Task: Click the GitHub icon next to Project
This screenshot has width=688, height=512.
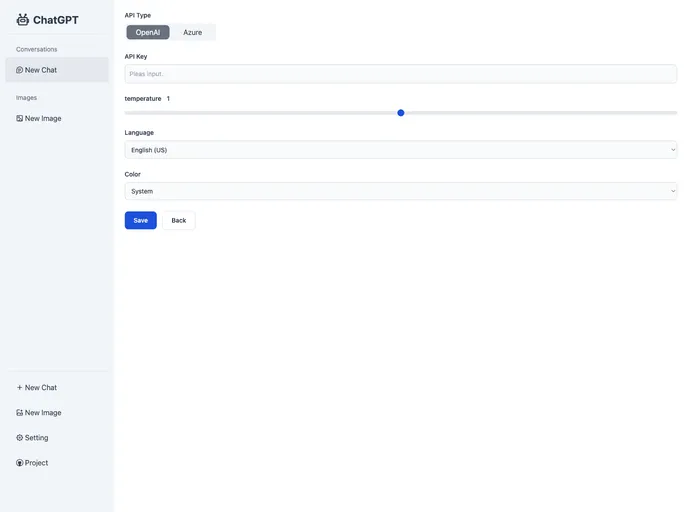Action: [19, 462]
